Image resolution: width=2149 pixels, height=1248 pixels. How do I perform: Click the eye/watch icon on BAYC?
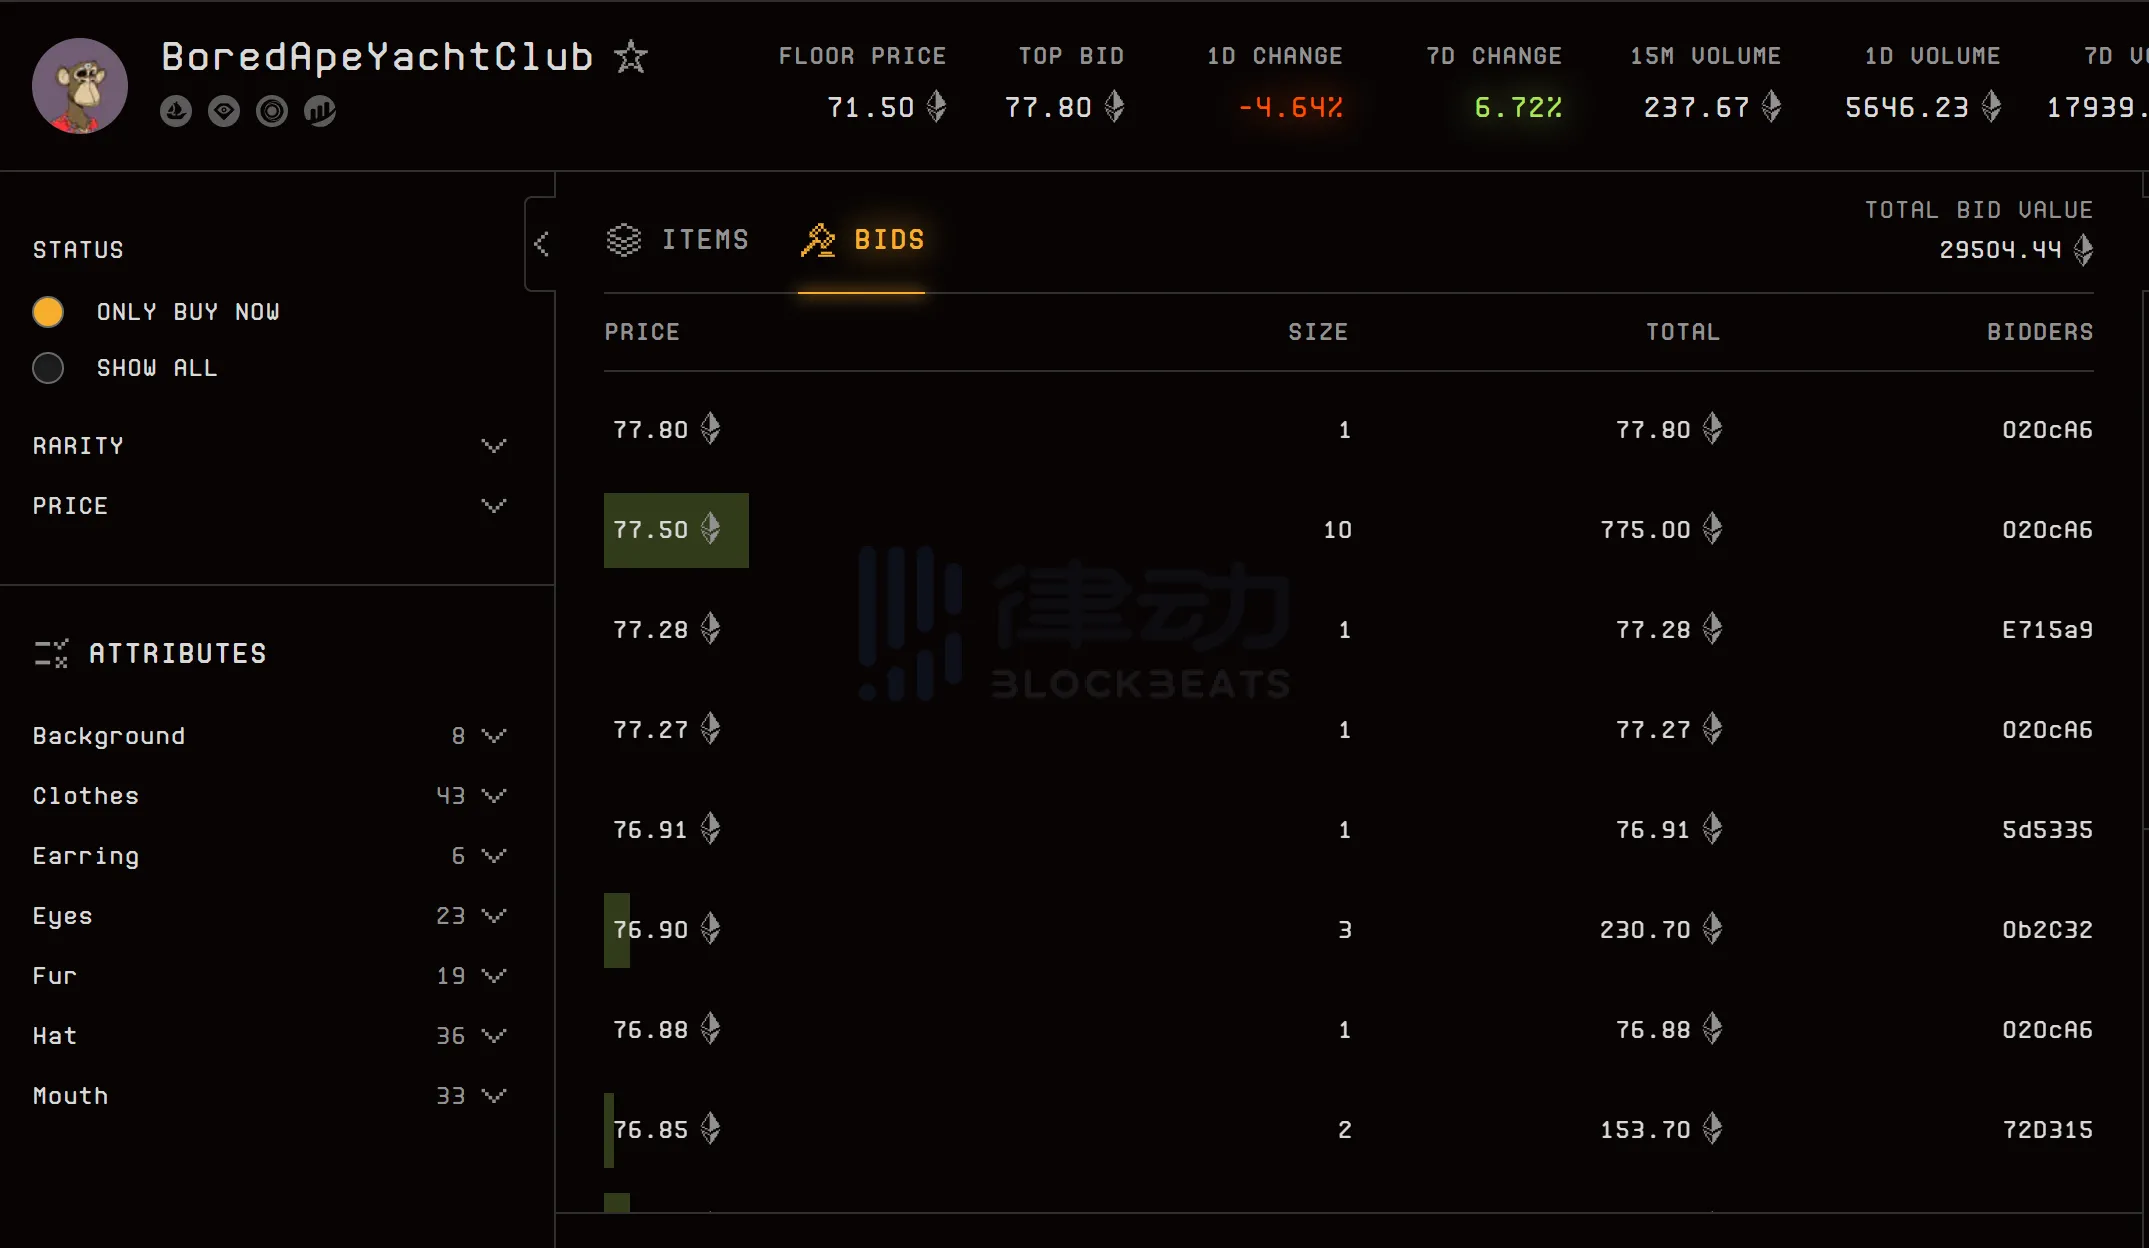point(224,110)
